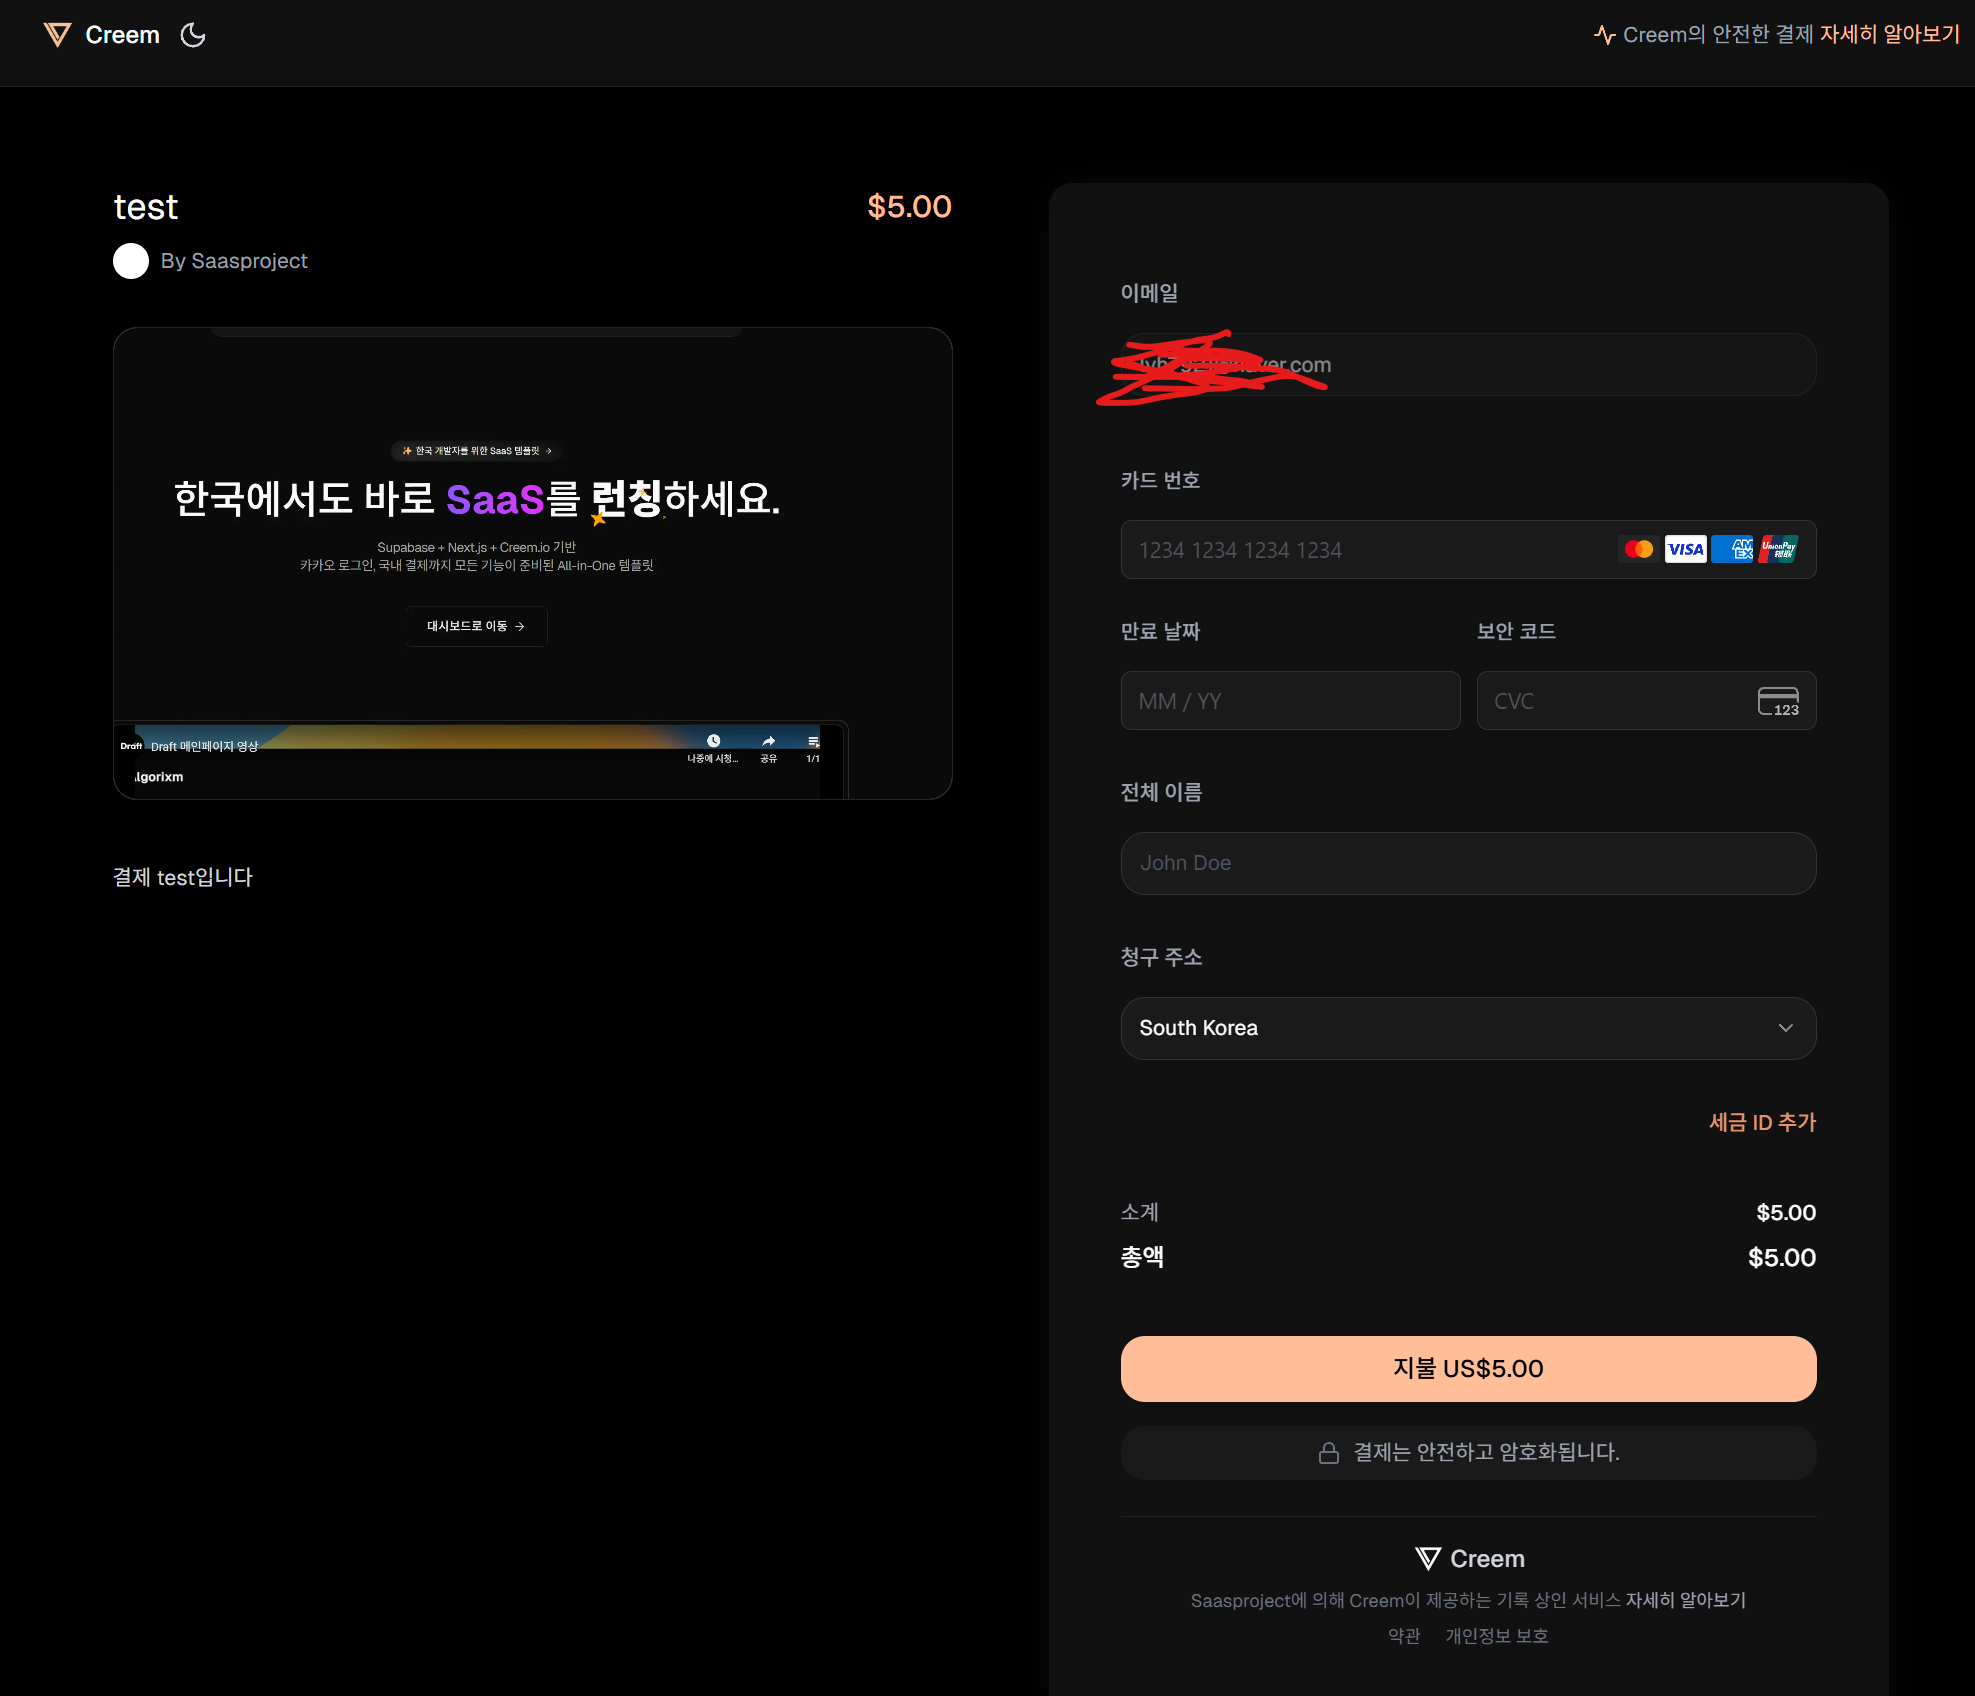Click the John Doe full name field
Screen dimensions: 1975x1696
click(1467, 863)
